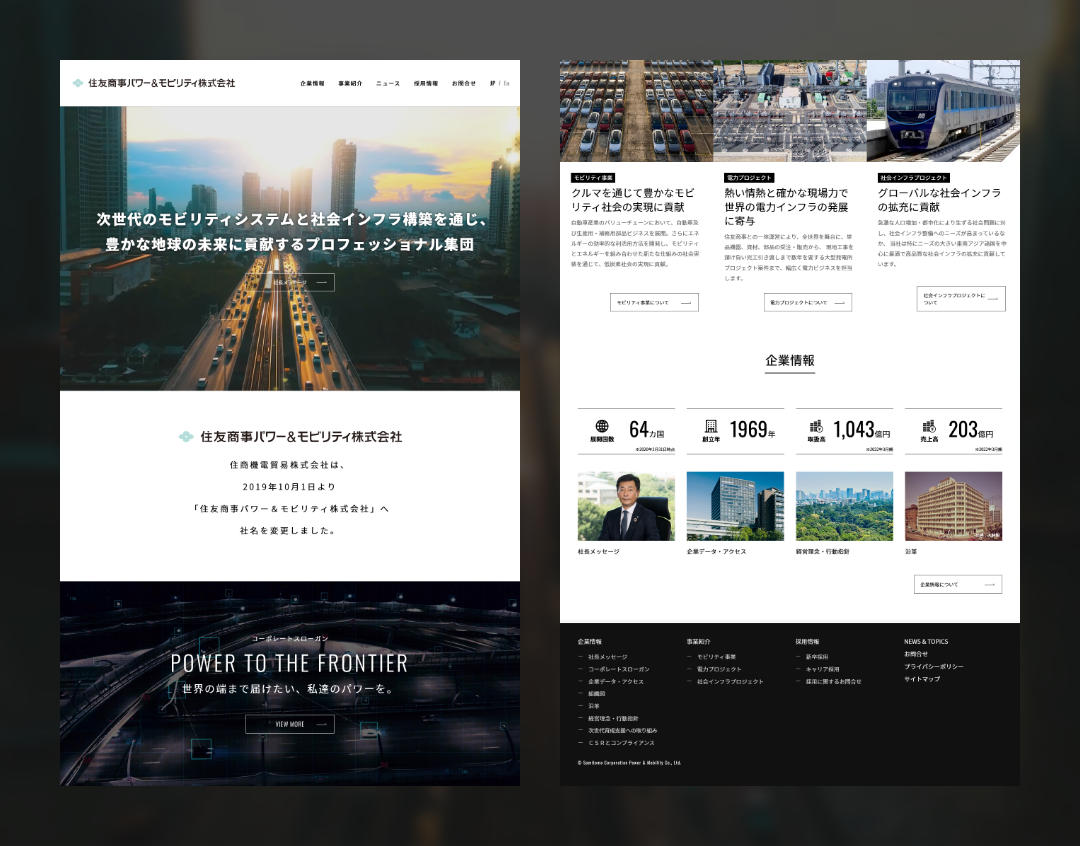This screenshot has height=846, width=1080.
Task: Click the 企業情報について button
Action: pos(958,584)
